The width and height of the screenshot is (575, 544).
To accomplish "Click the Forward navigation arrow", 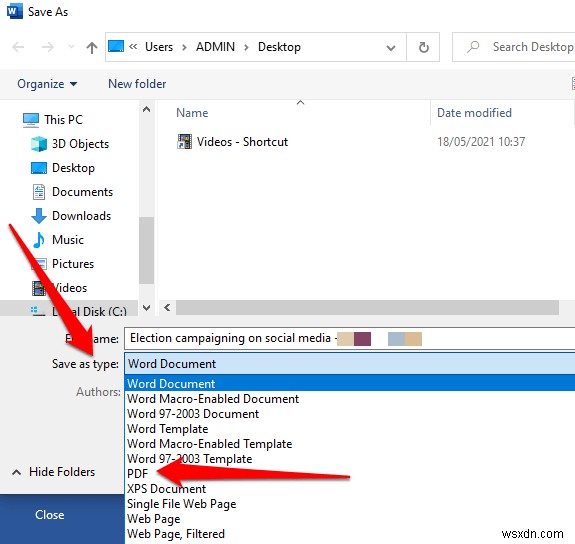I will coord(47,47).
